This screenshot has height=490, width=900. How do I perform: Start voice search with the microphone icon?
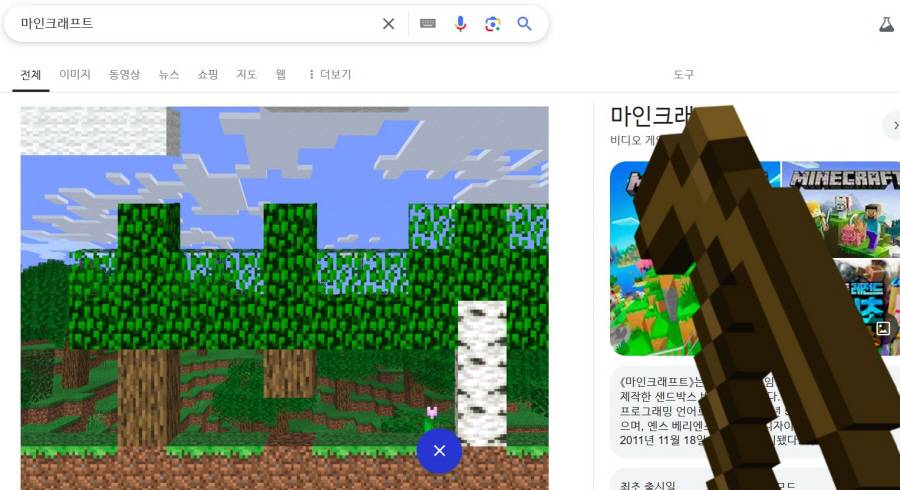(x=460, y=24)
